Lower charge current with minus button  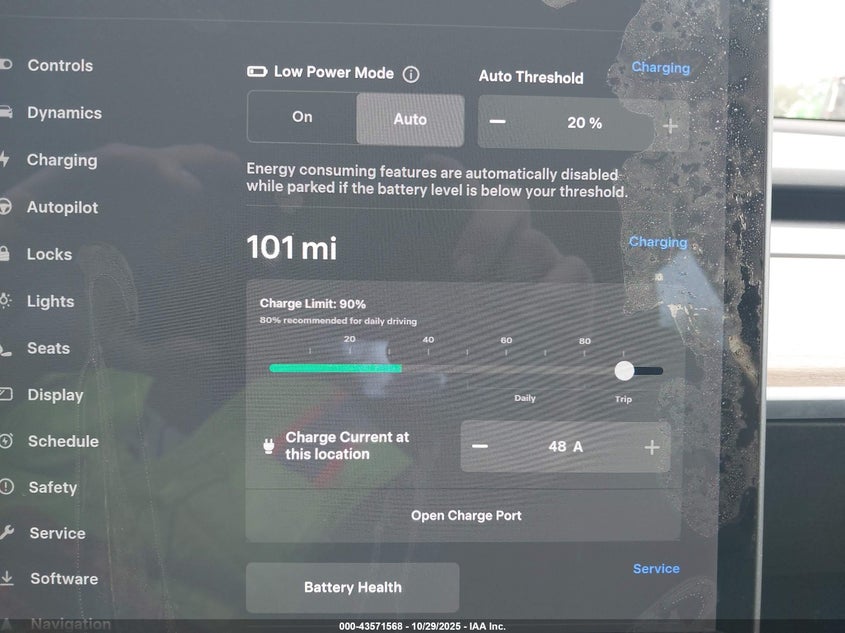[480, 446]
